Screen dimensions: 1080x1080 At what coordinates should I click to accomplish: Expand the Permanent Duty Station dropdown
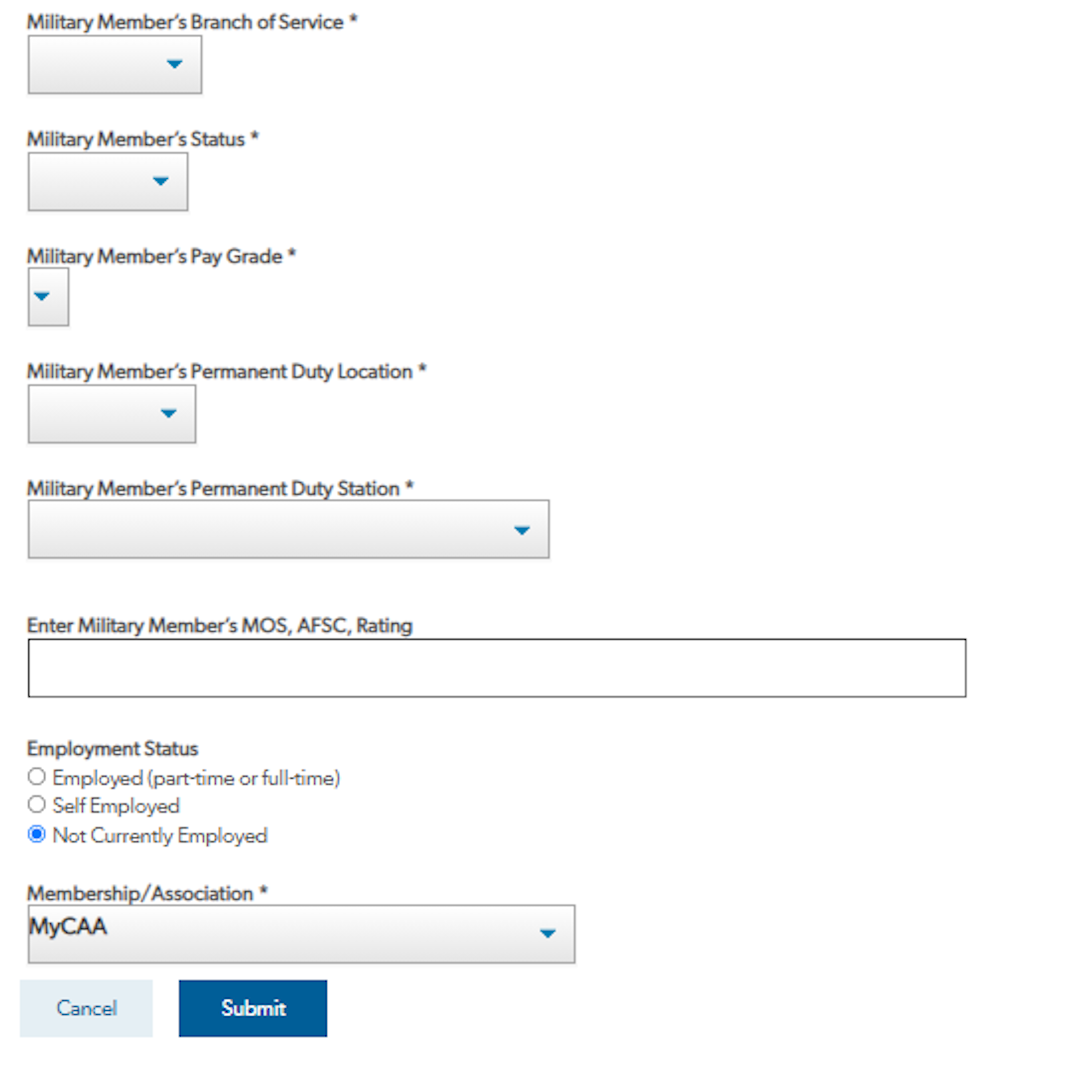pos(288,529)
